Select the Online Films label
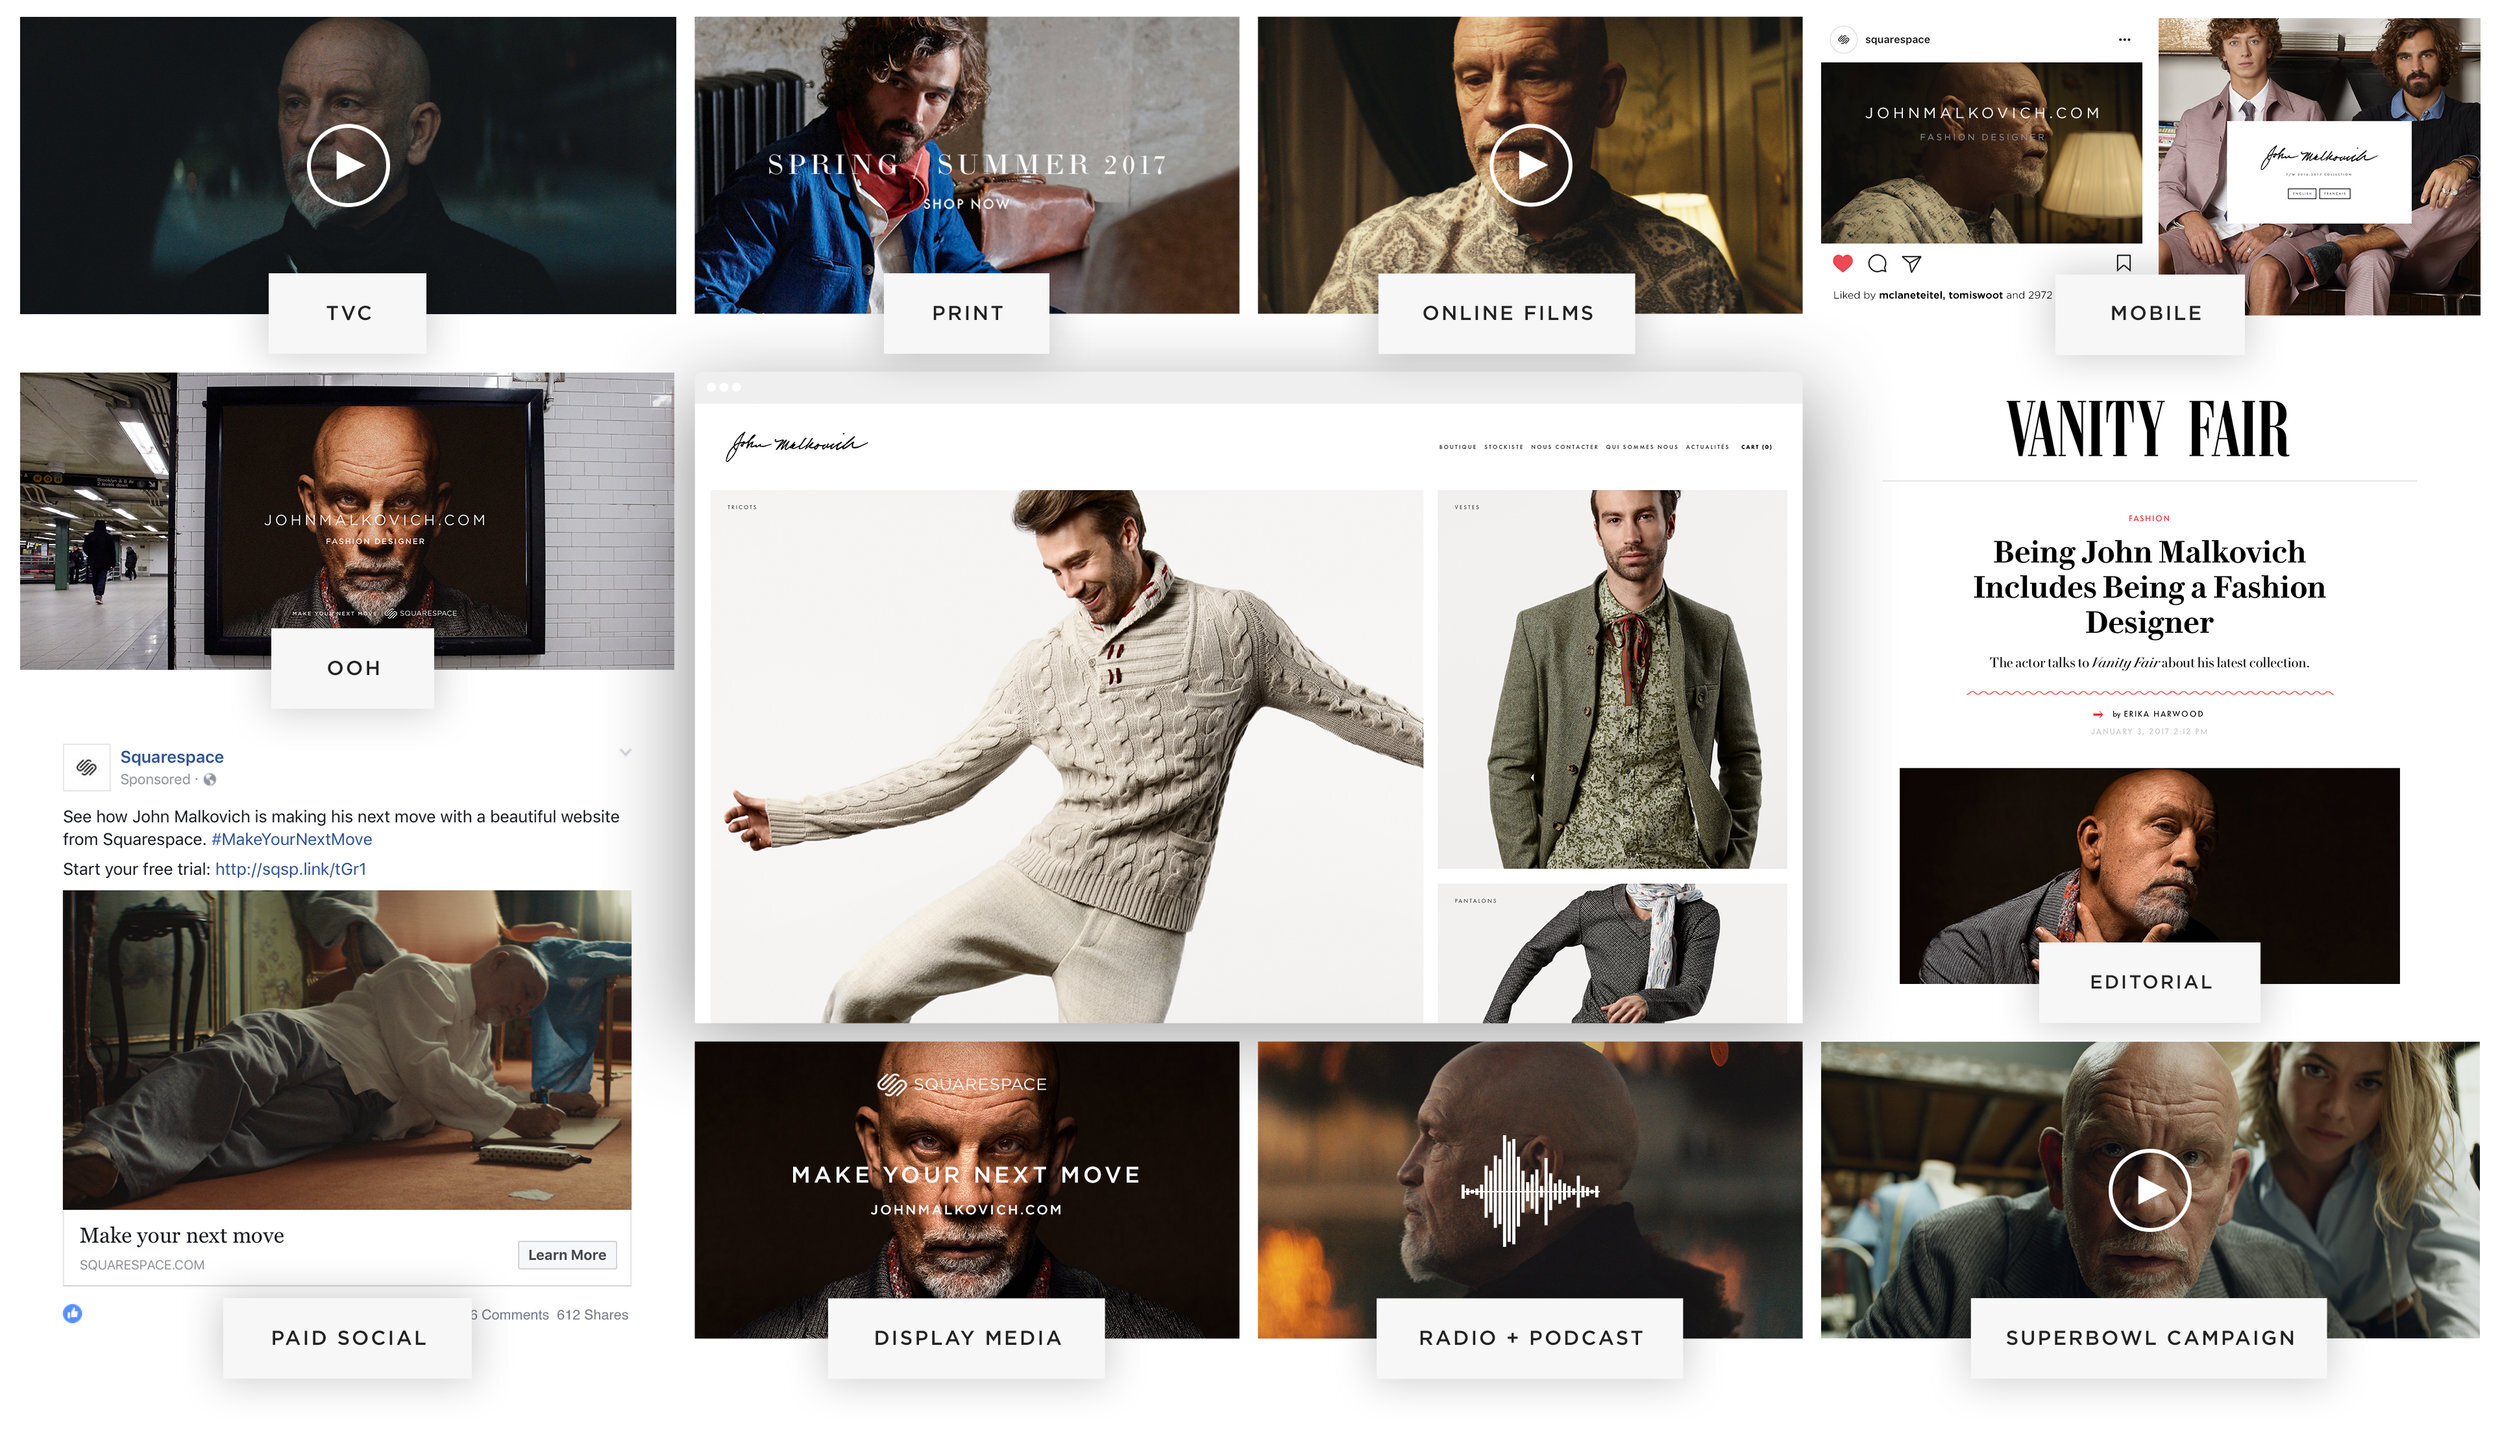The image size is (2500, 1450). point(1507,313)
